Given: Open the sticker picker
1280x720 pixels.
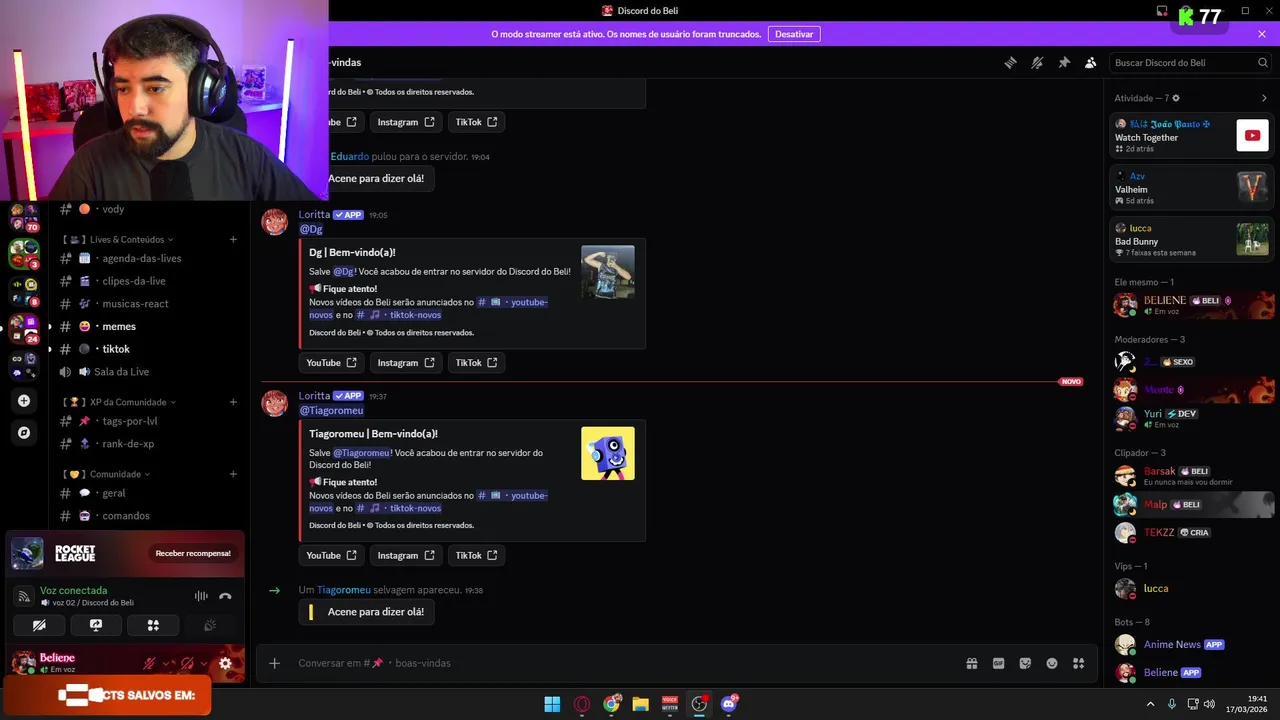Looking at the screenshot, I should 1025,663.
